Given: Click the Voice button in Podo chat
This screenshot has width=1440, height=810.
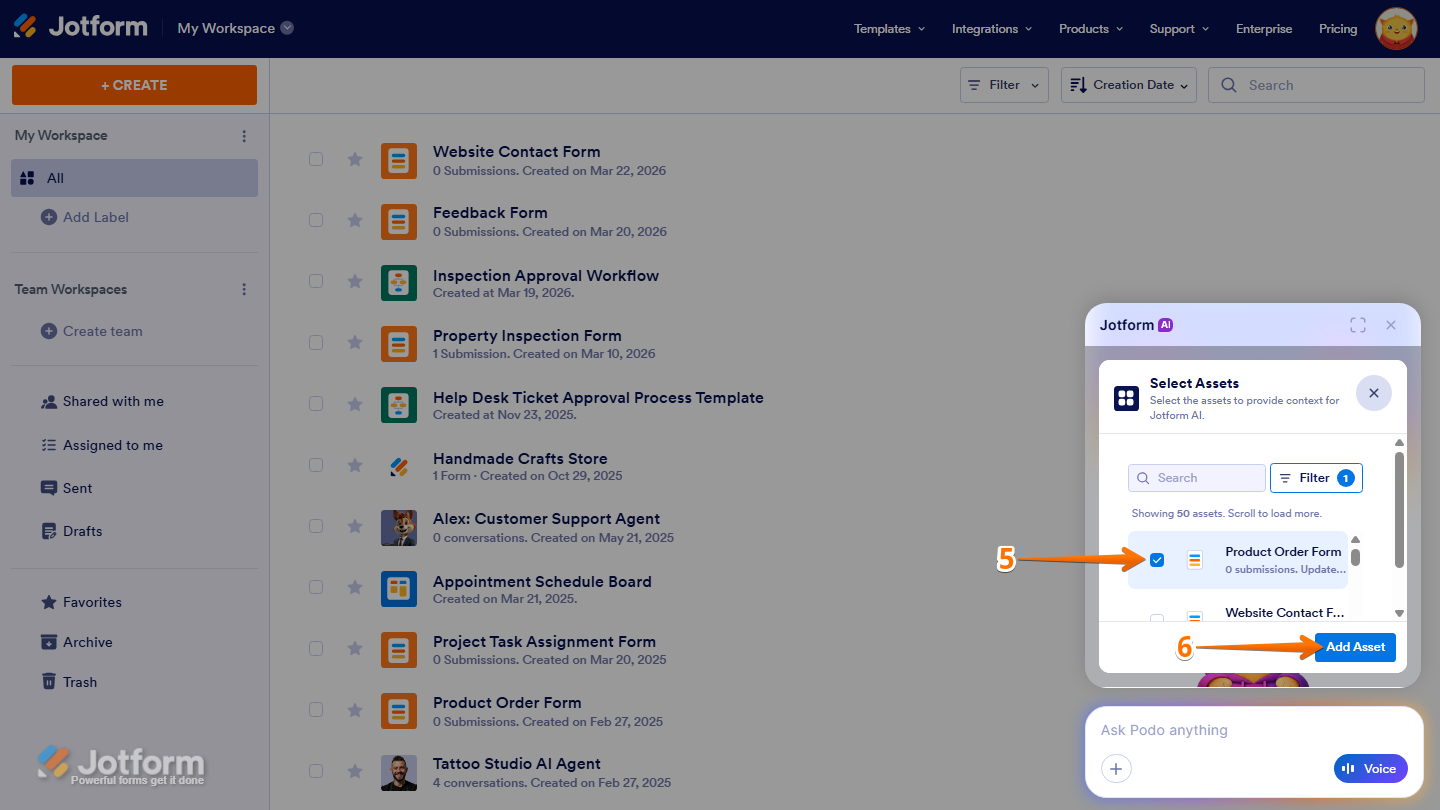Looking at the screenshot, I should [1370, 768].
